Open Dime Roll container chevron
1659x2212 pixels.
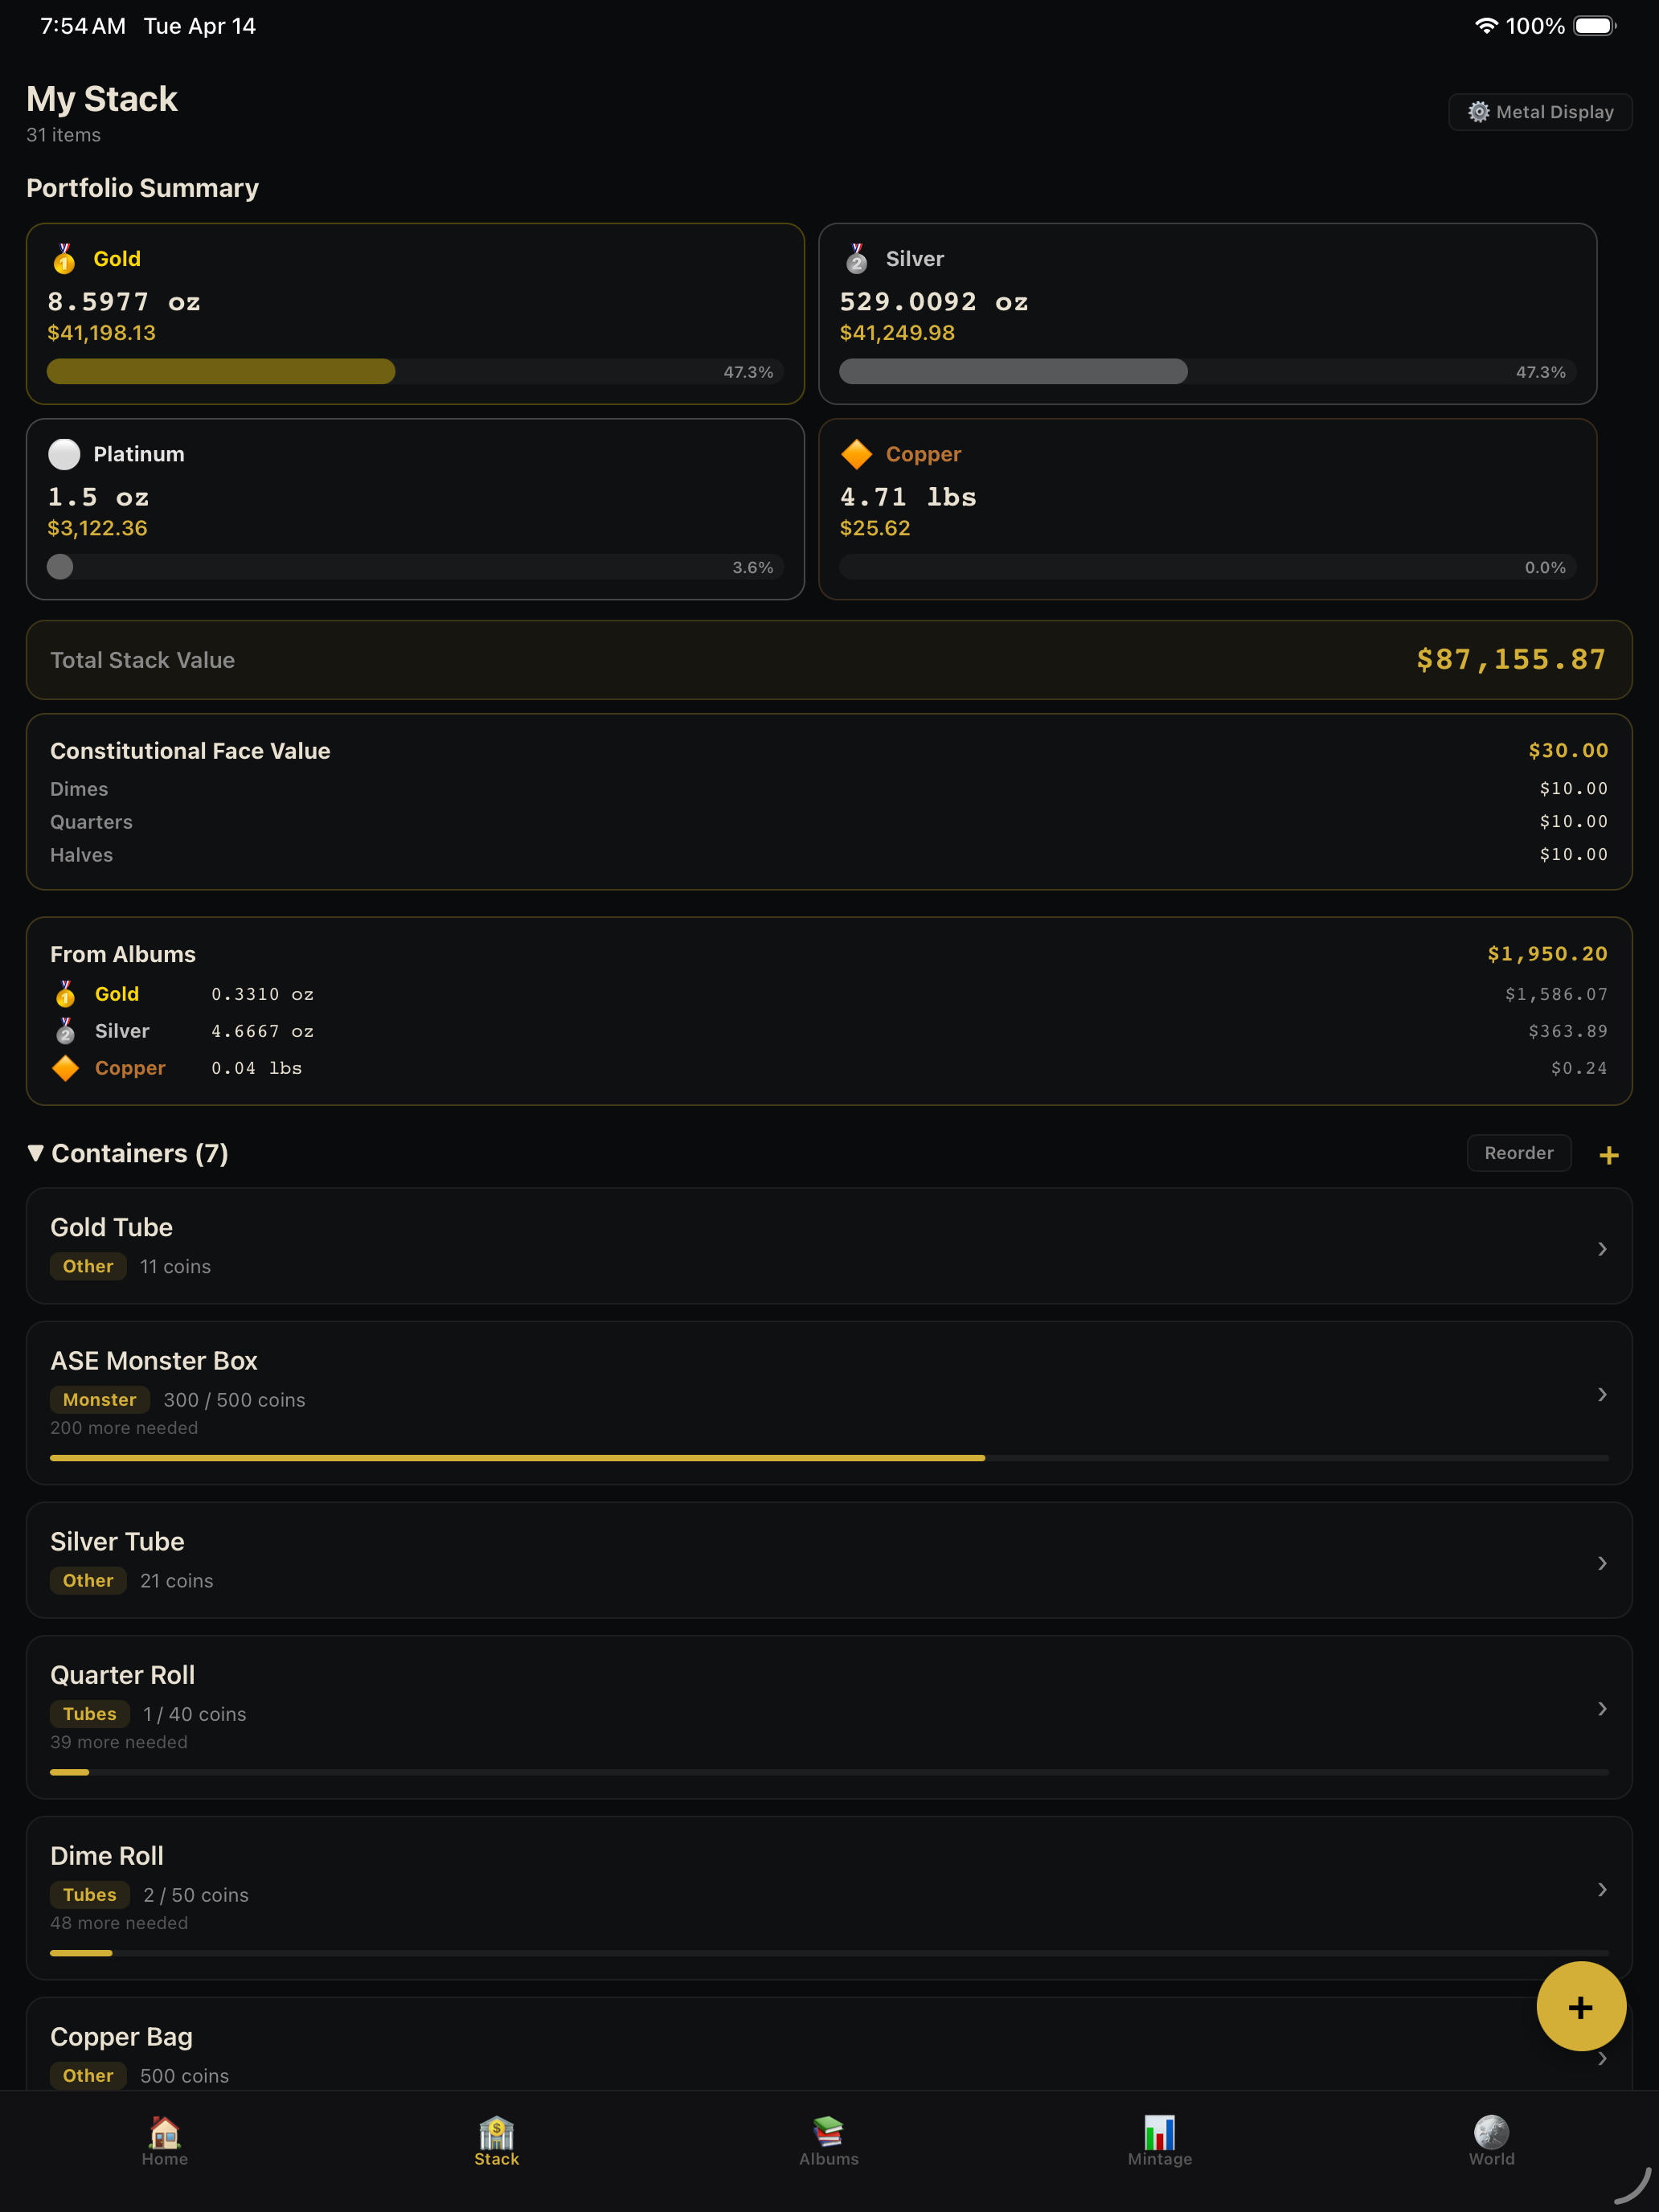[1602, 1889]
